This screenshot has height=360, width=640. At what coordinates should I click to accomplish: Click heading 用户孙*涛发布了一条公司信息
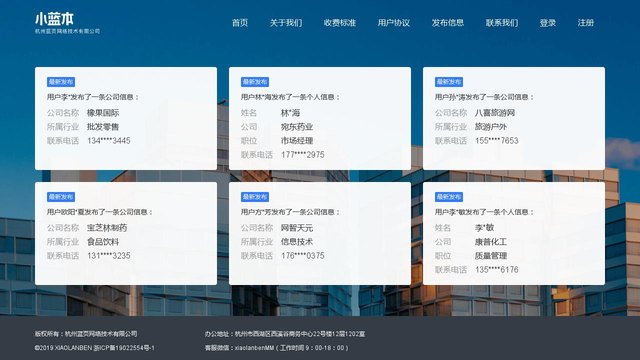[484, 97]
